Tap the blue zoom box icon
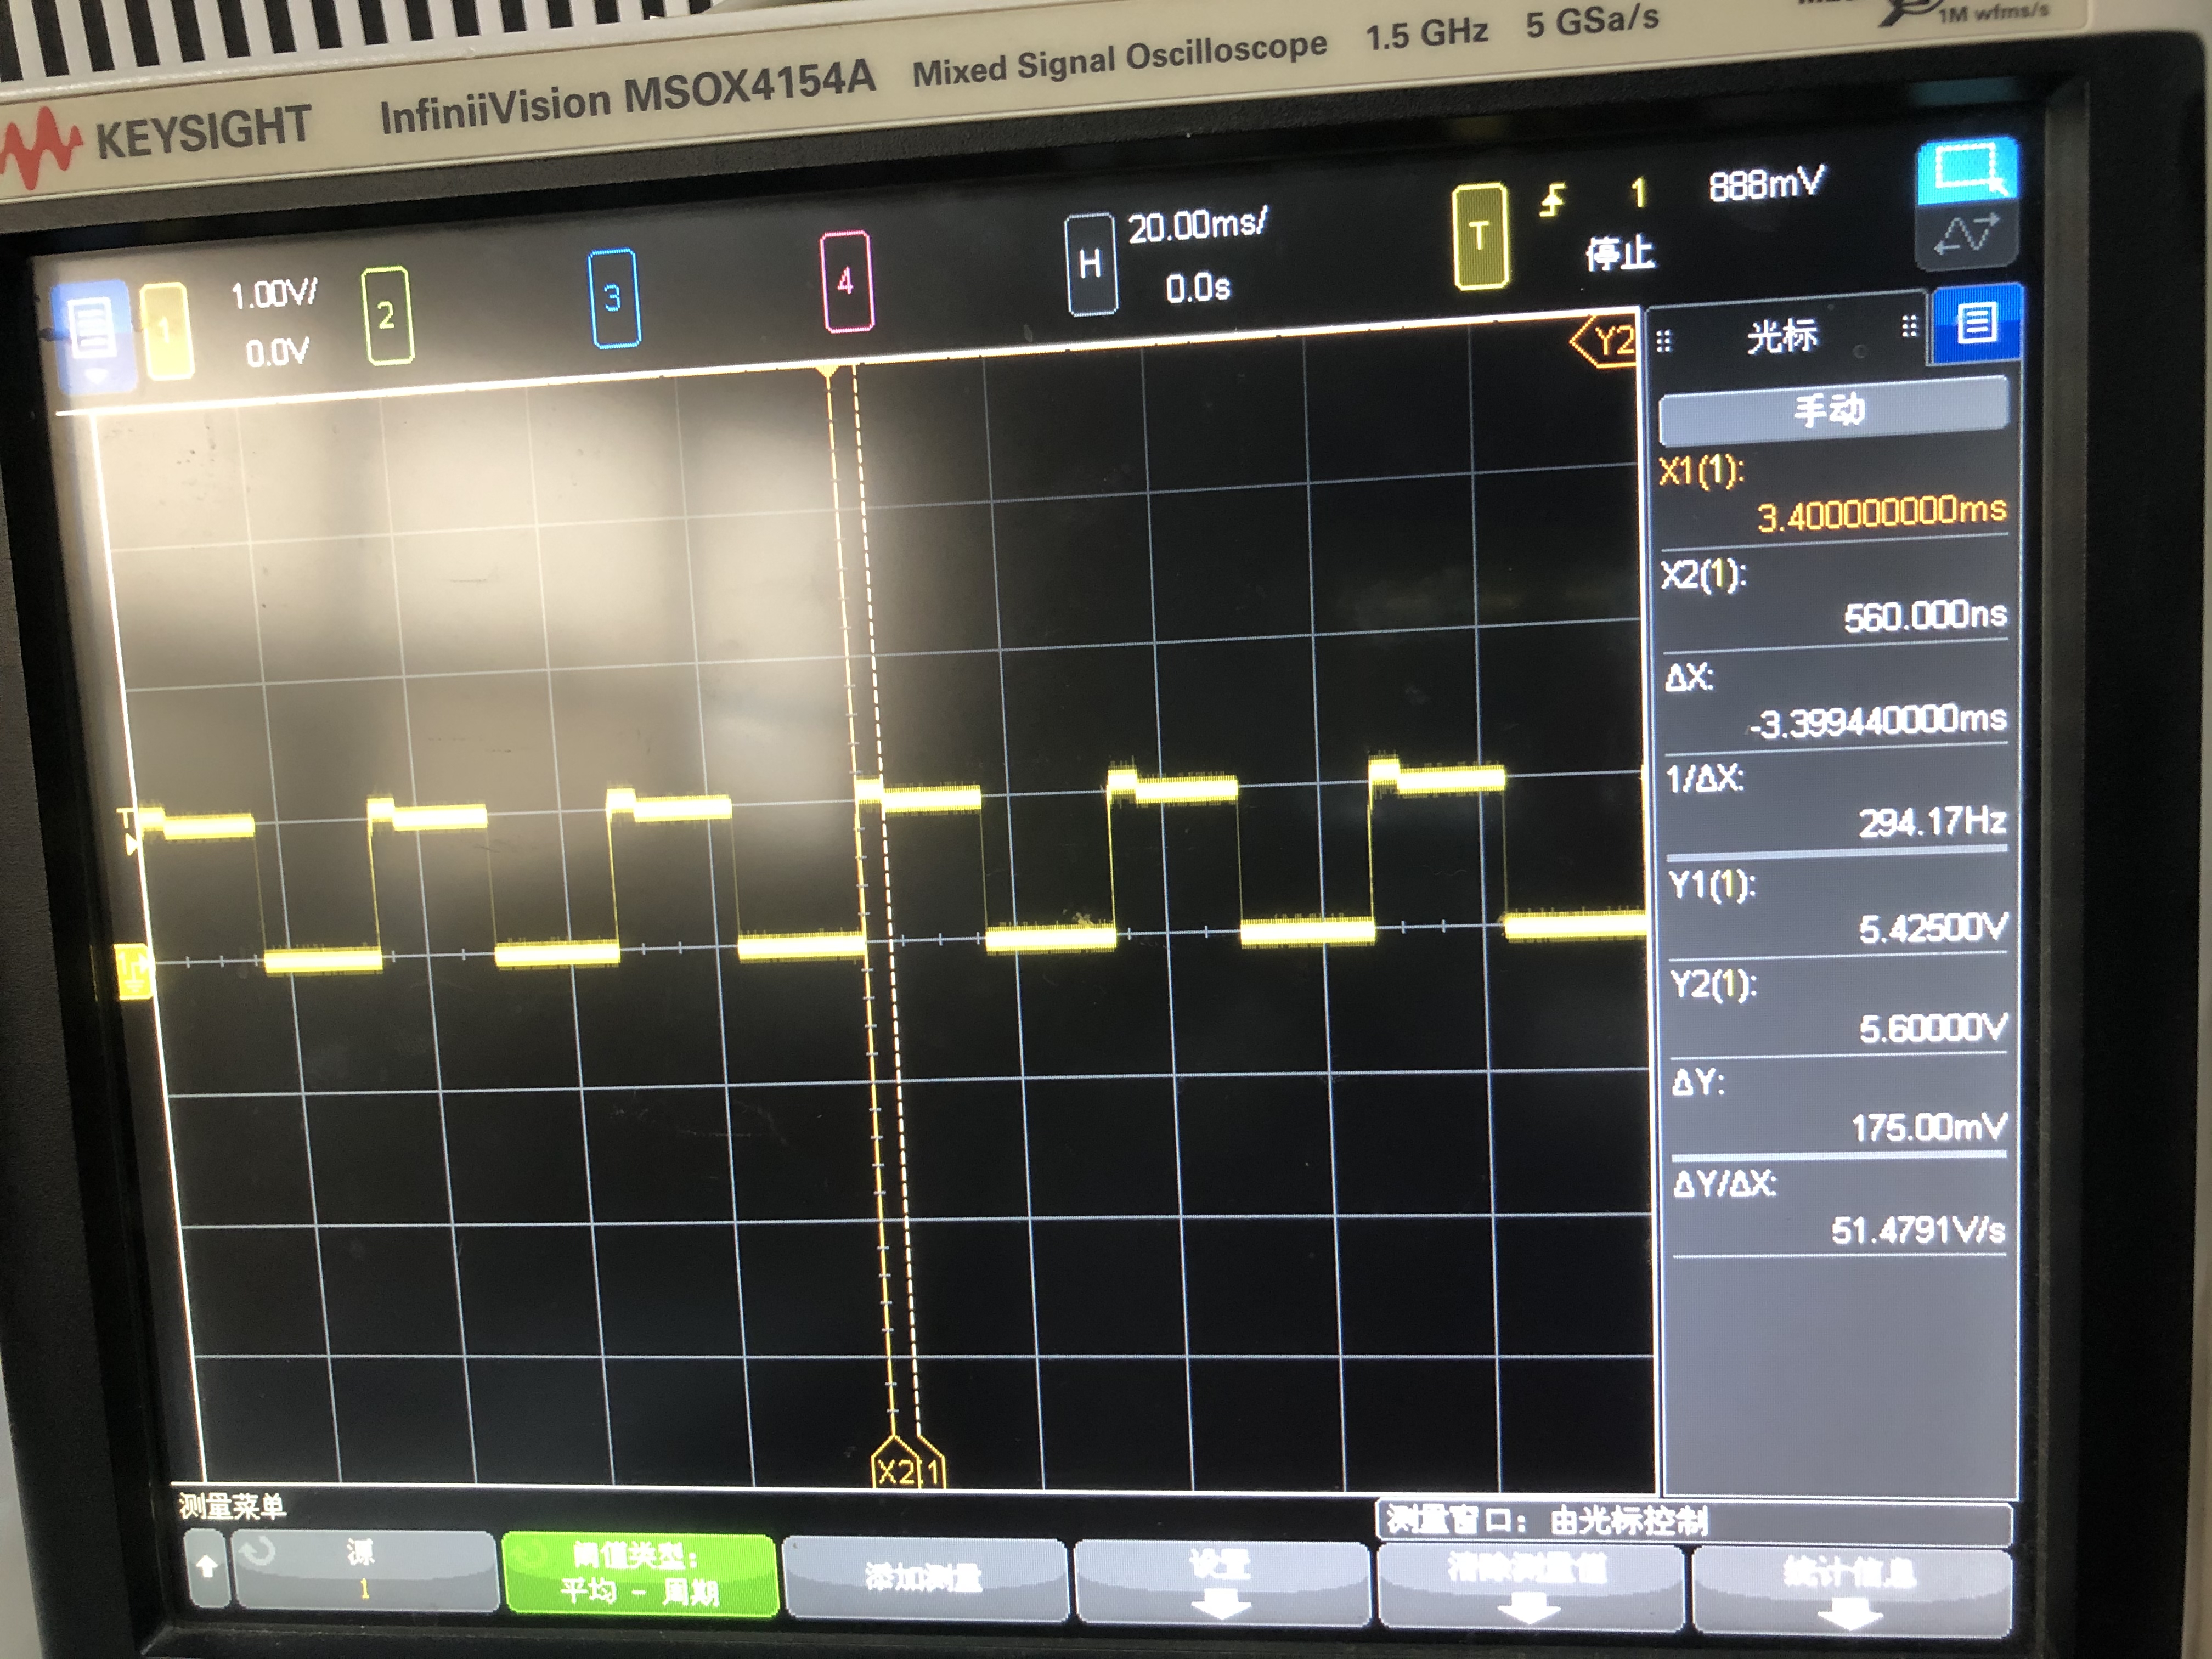2212x1659 pixels. pos(1967,169)
